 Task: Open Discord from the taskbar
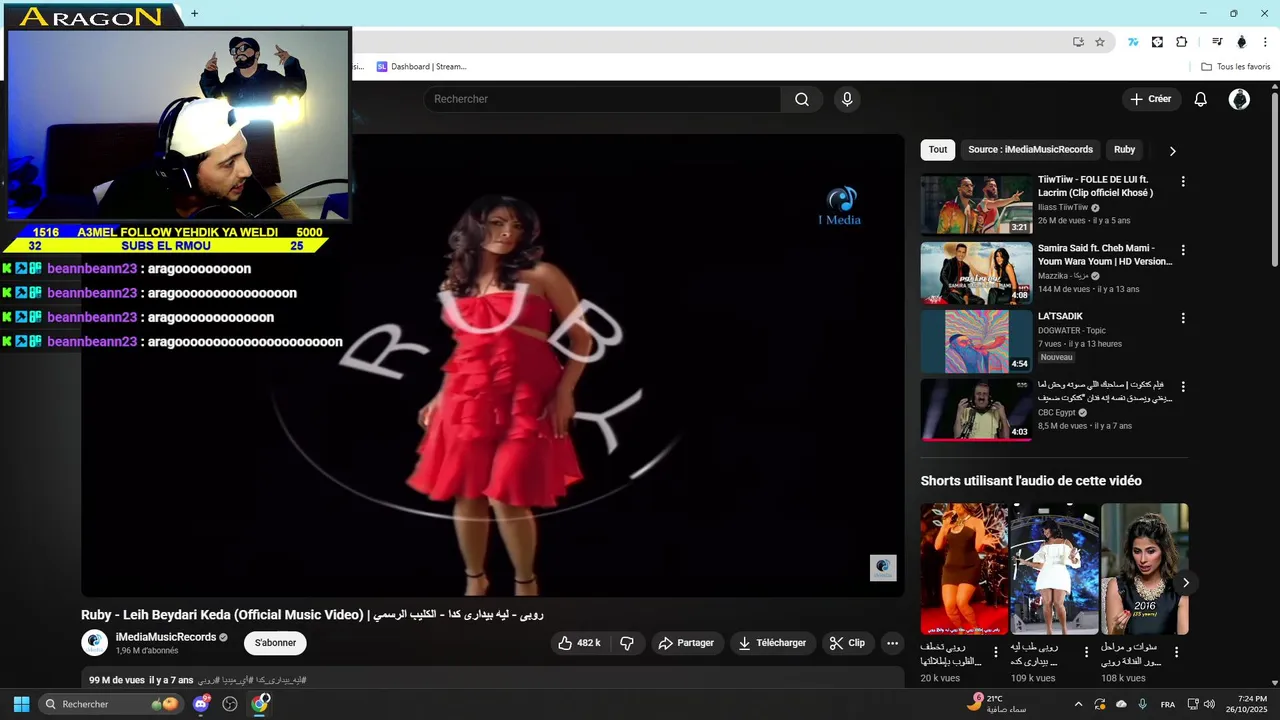[x=201, y=704]
